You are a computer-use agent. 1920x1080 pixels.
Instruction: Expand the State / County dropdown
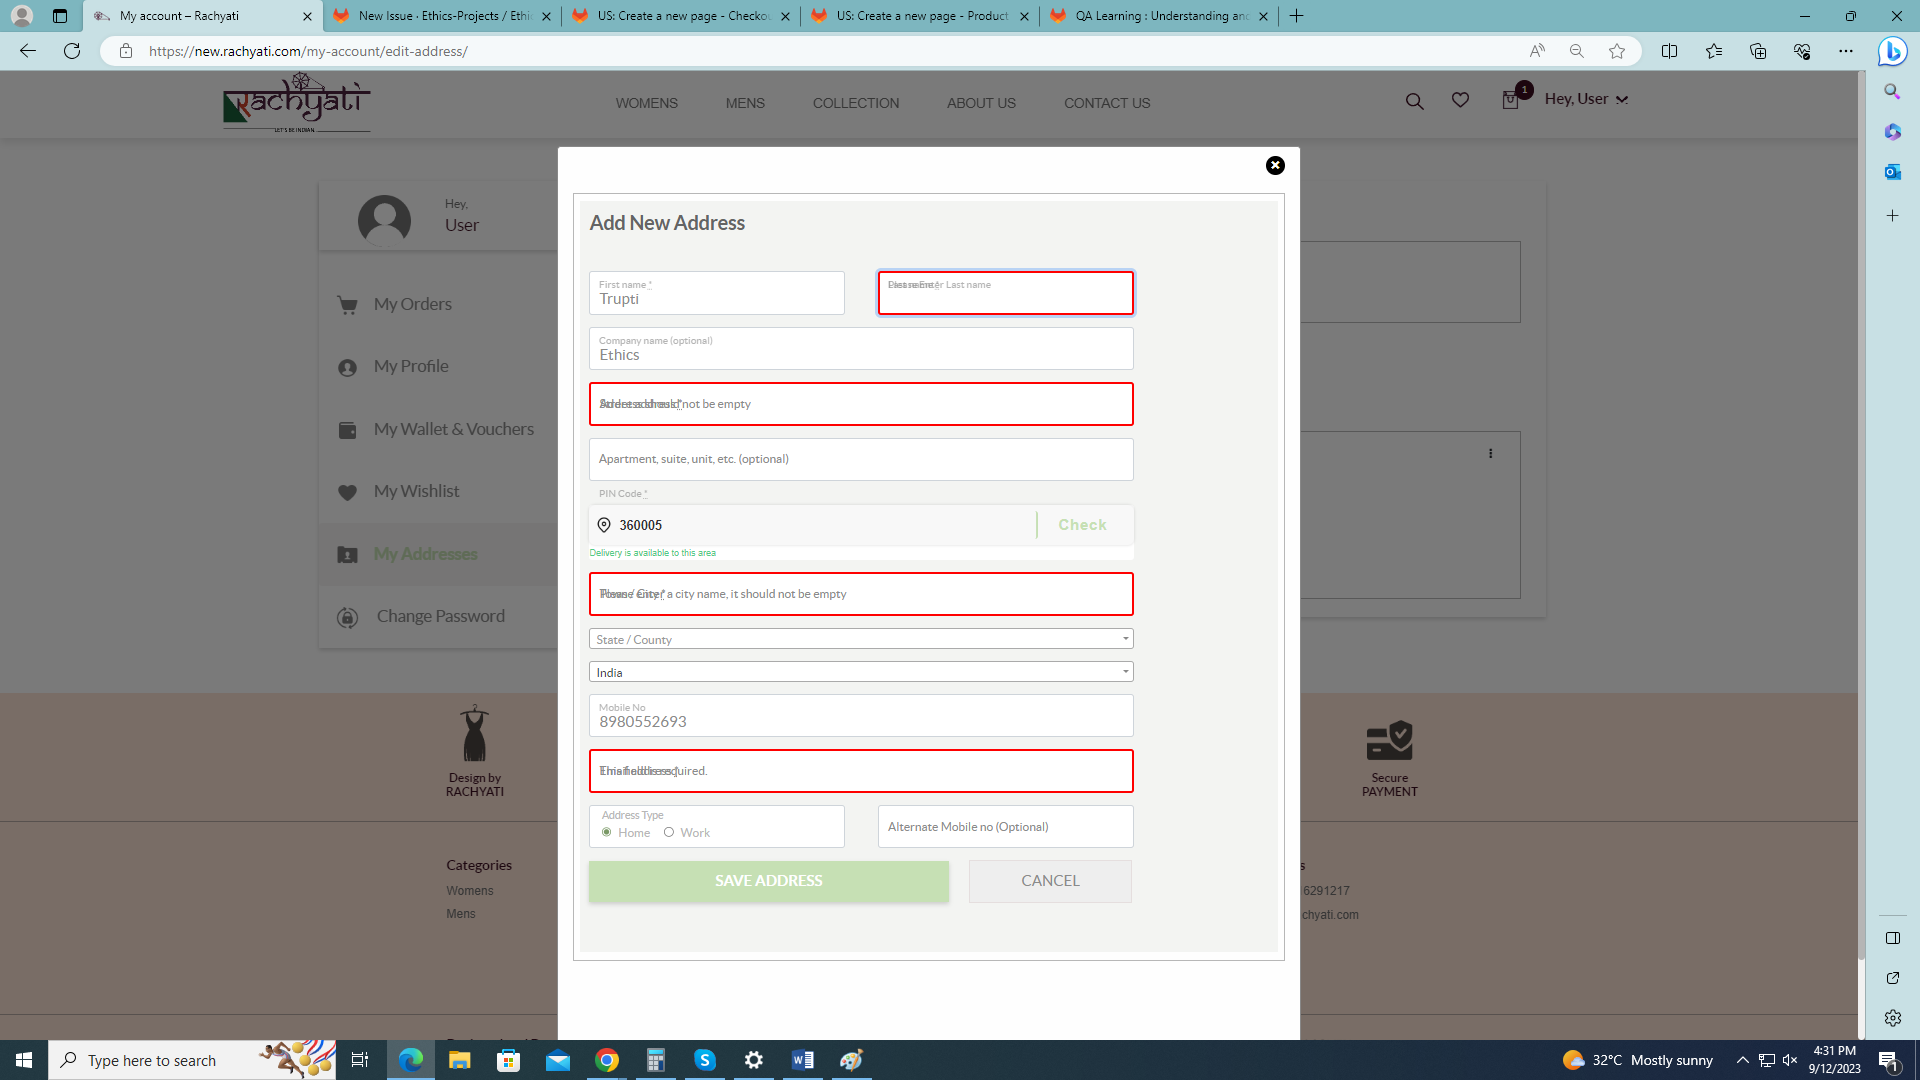point(860,639)
